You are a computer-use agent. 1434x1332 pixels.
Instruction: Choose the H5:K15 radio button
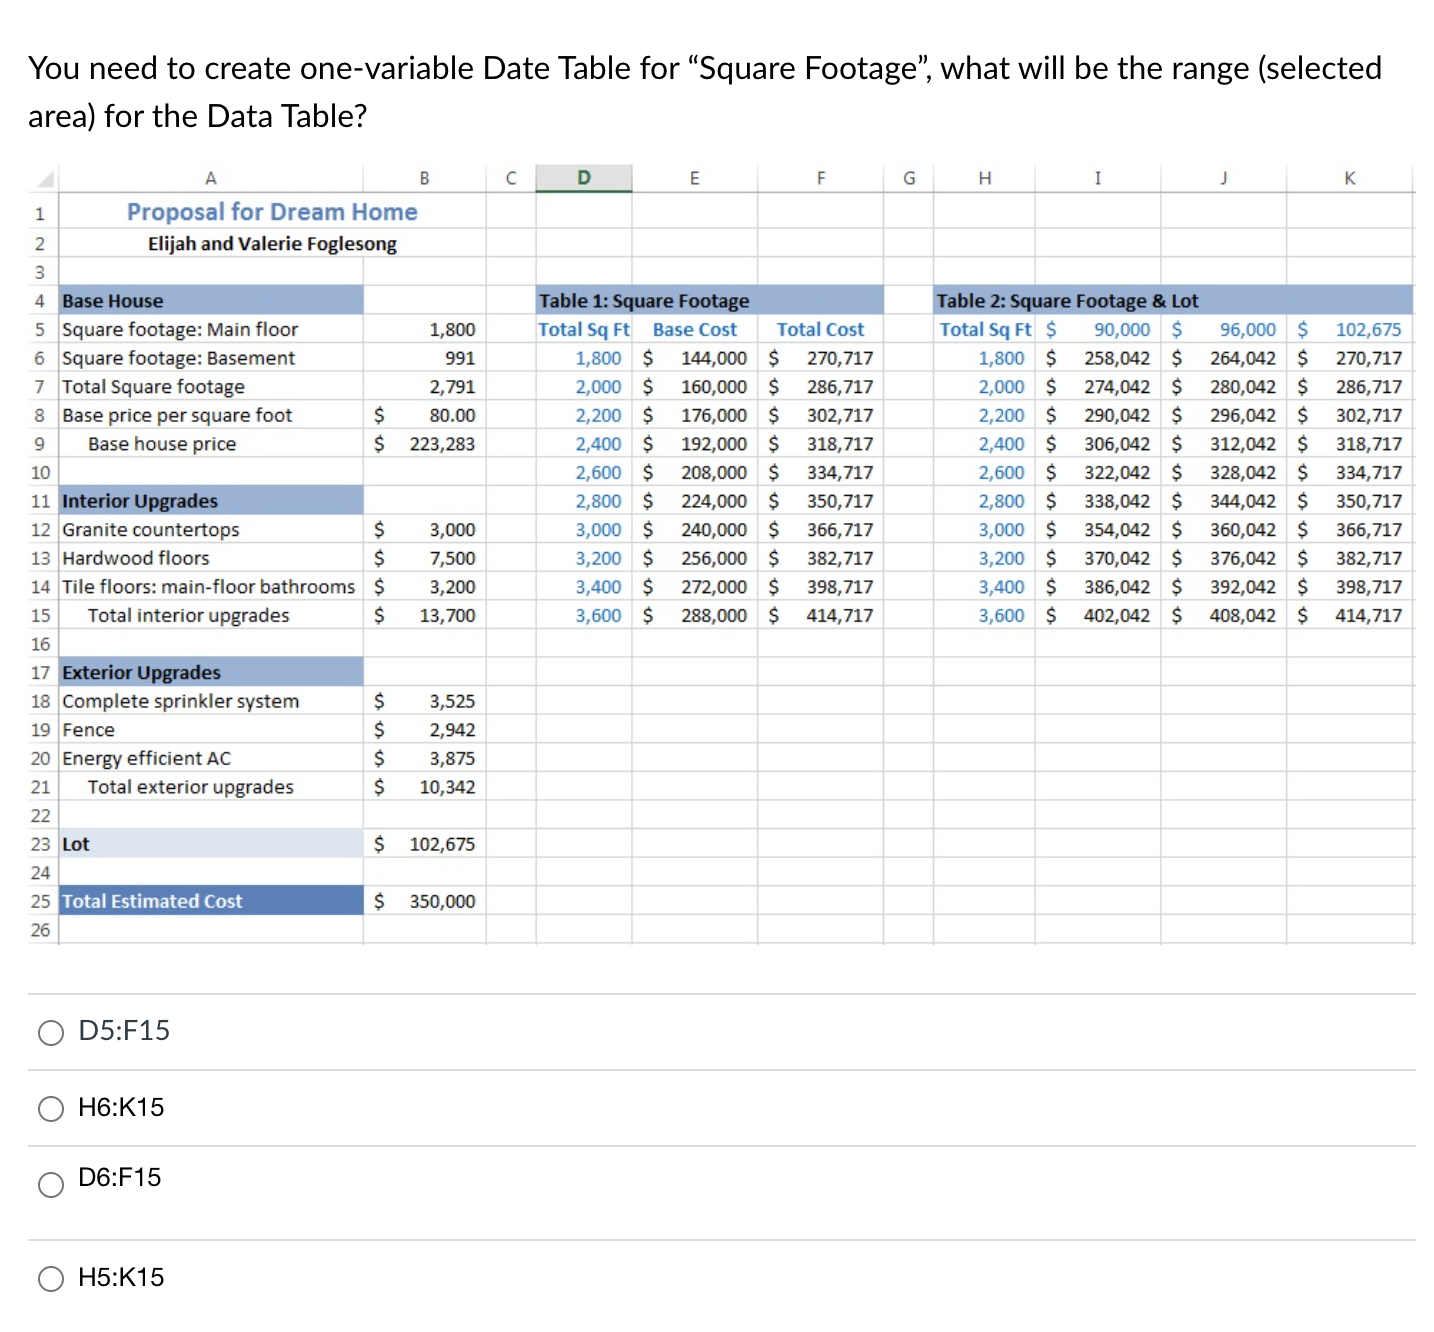point(51,1278)
